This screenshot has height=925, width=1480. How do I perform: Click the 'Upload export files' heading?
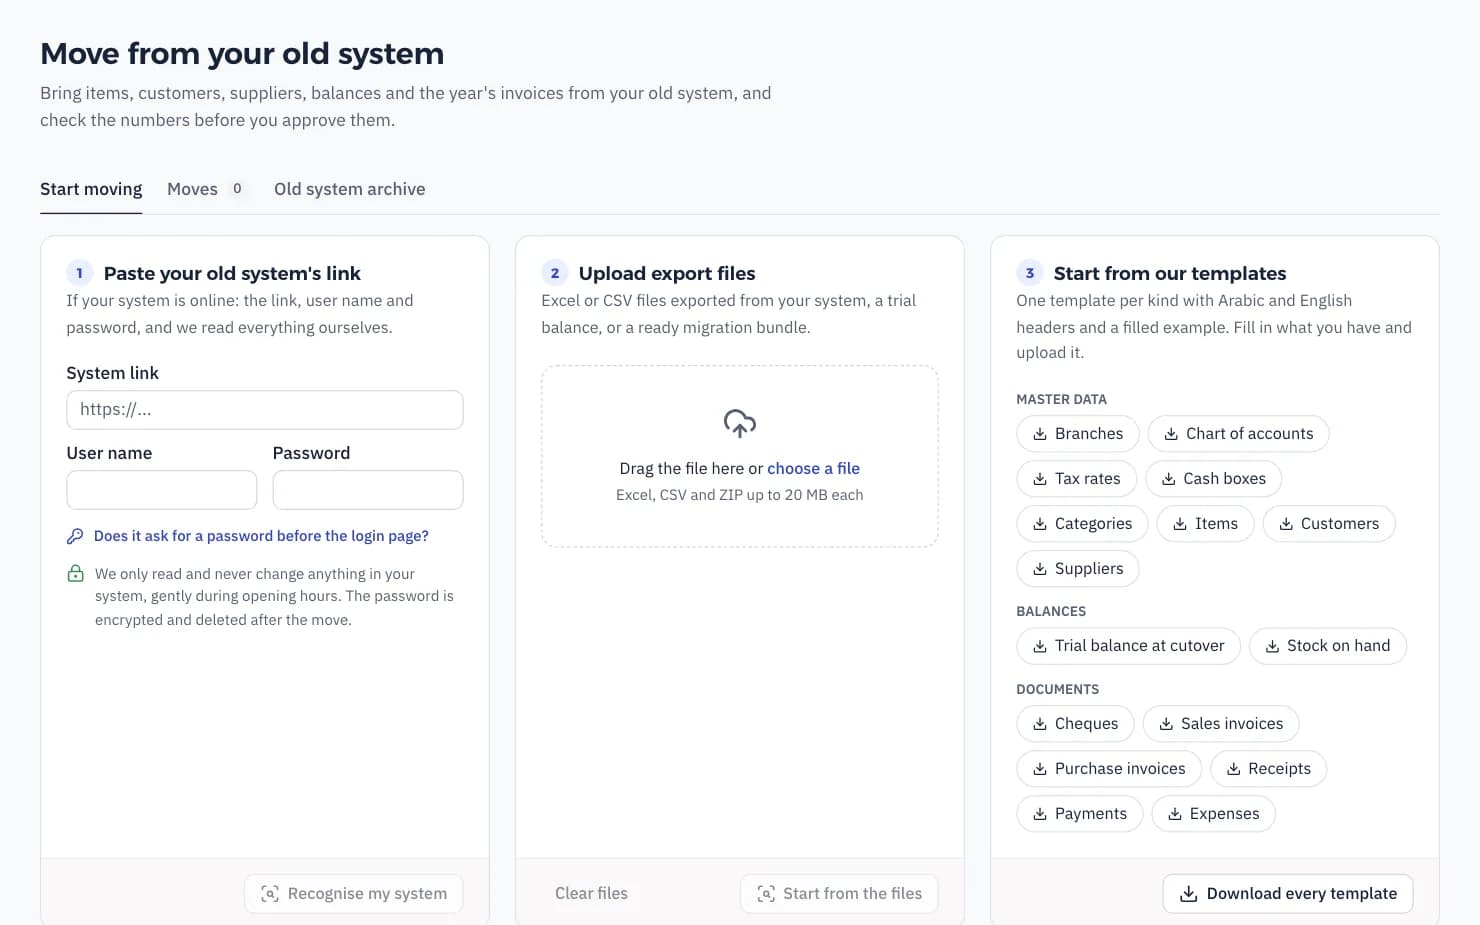667,273
